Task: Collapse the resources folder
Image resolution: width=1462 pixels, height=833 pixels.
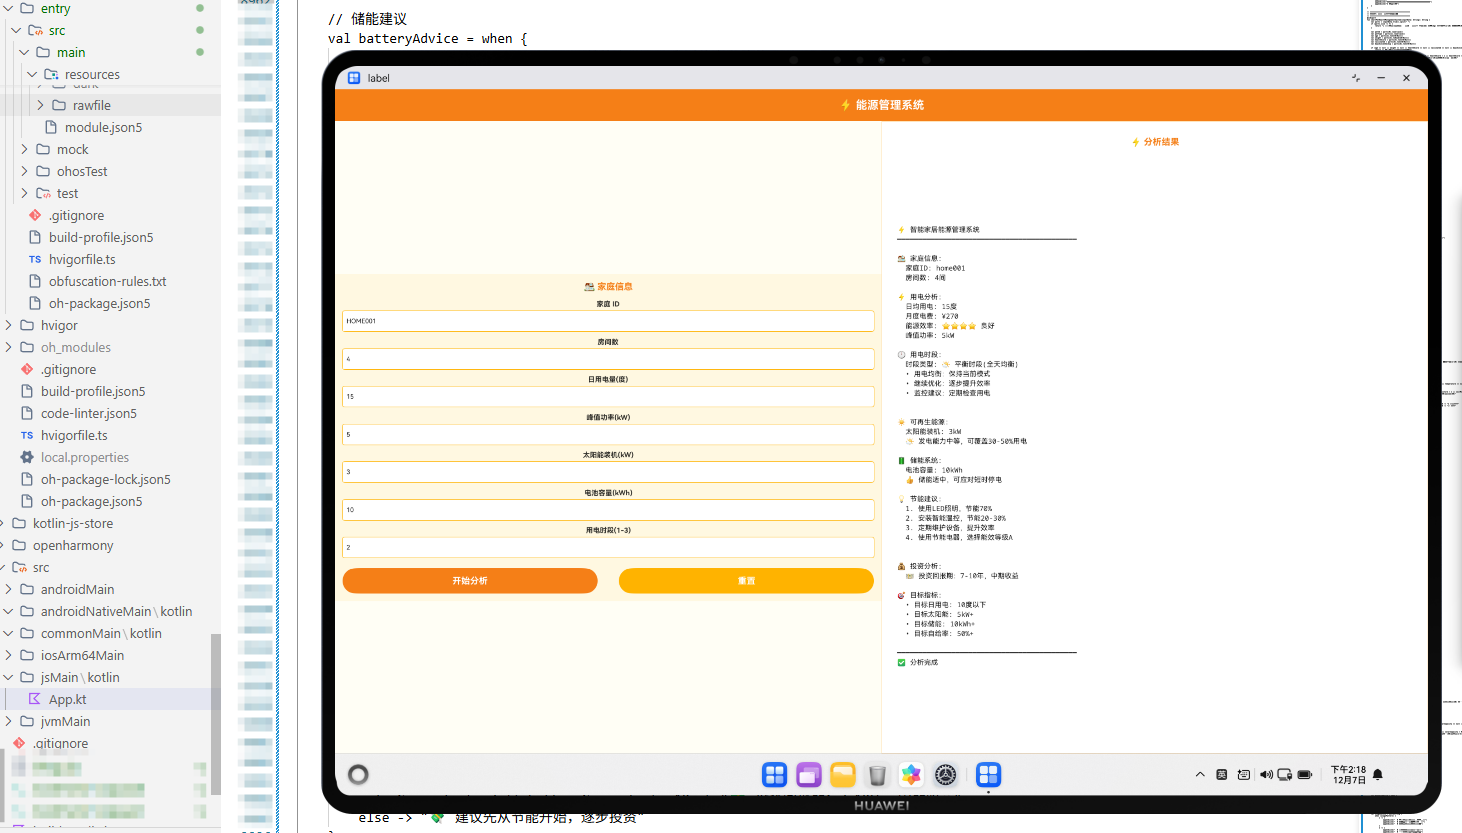Action: point(32,74)
